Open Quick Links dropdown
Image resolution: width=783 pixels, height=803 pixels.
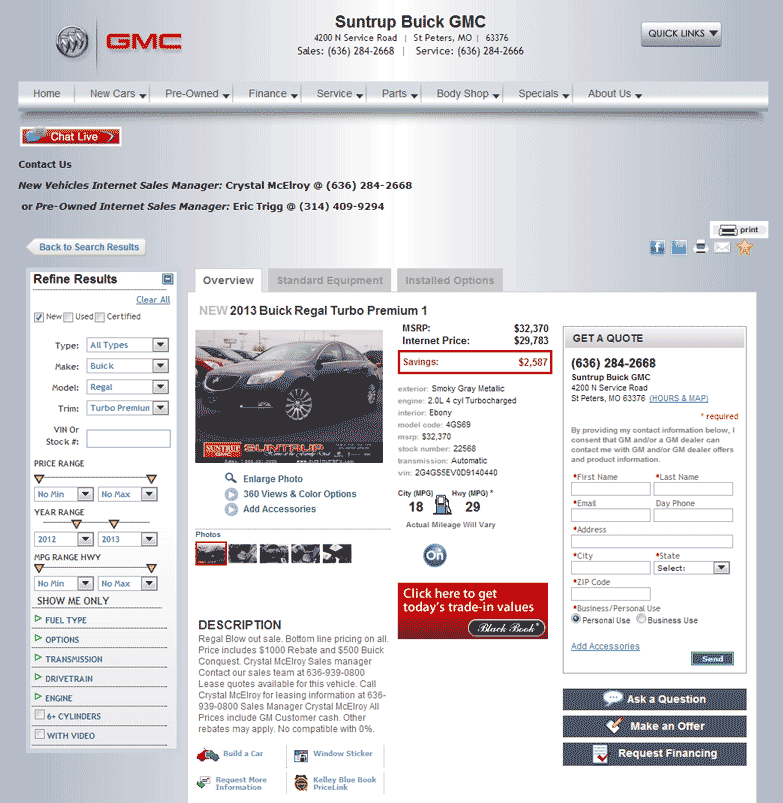pos(681,34)
